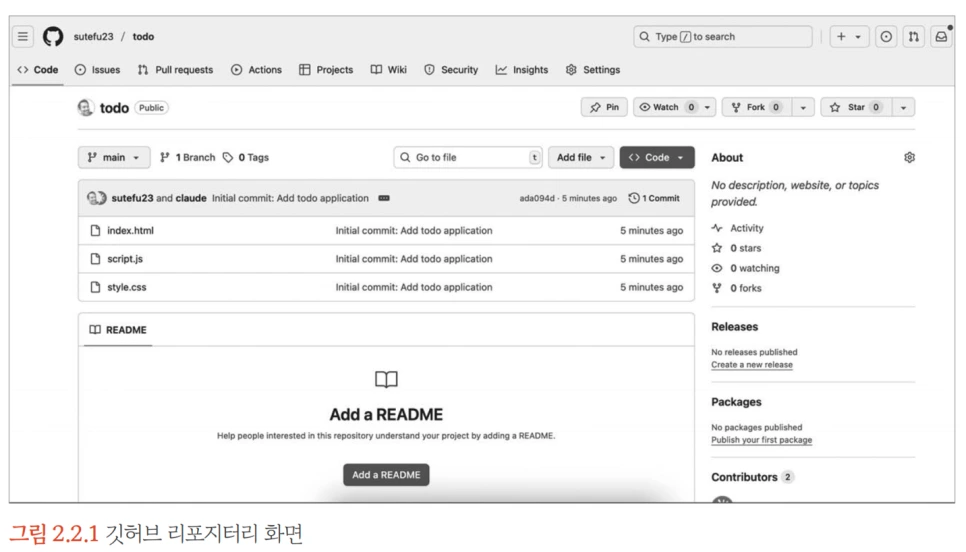This screenshot has height=552, width=966.
Task: Expand the Watch dropdown arrow
Action: [x=708, y=107]
